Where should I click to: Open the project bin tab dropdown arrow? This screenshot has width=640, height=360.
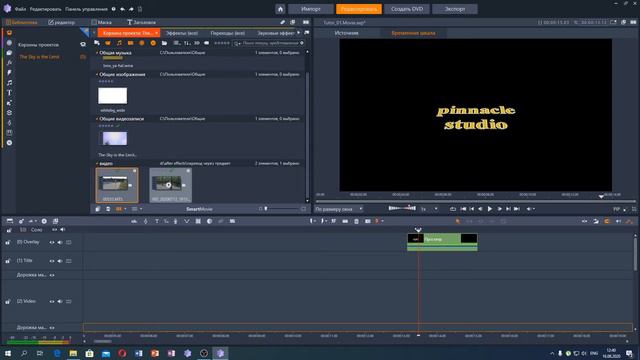tap(156, 33)
